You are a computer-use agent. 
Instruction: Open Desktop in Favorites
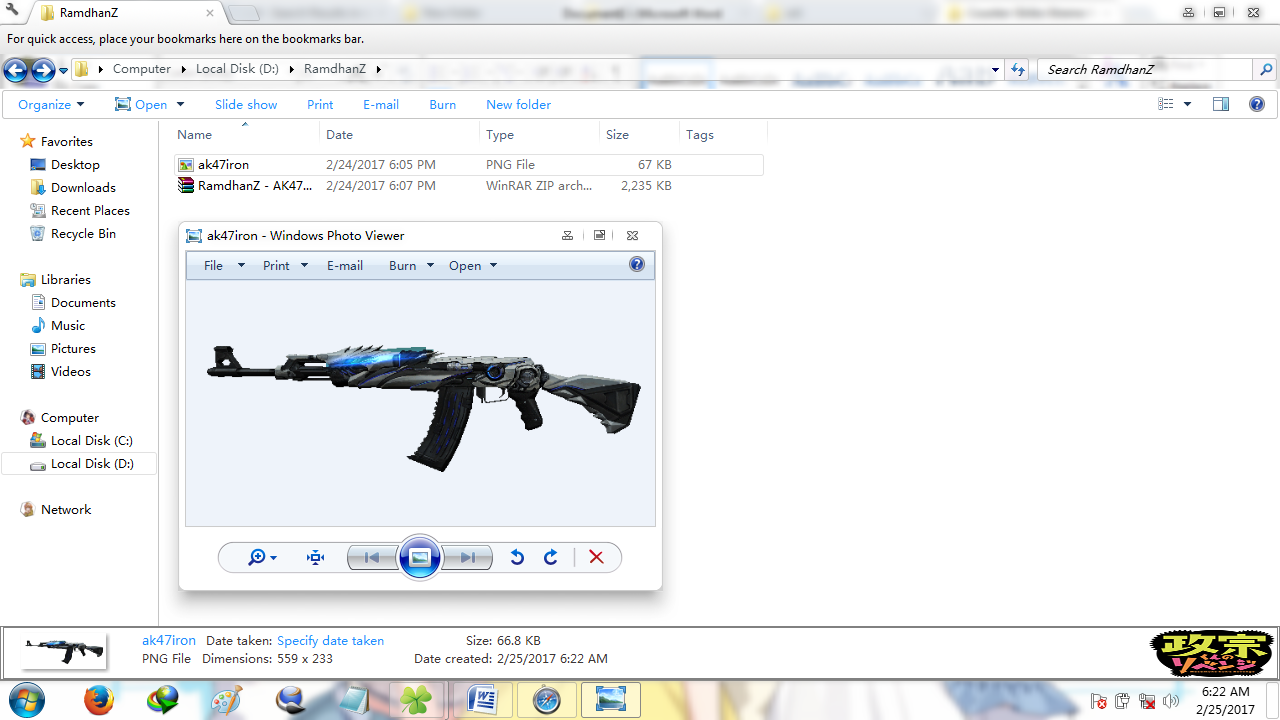[x=75, y=165]
